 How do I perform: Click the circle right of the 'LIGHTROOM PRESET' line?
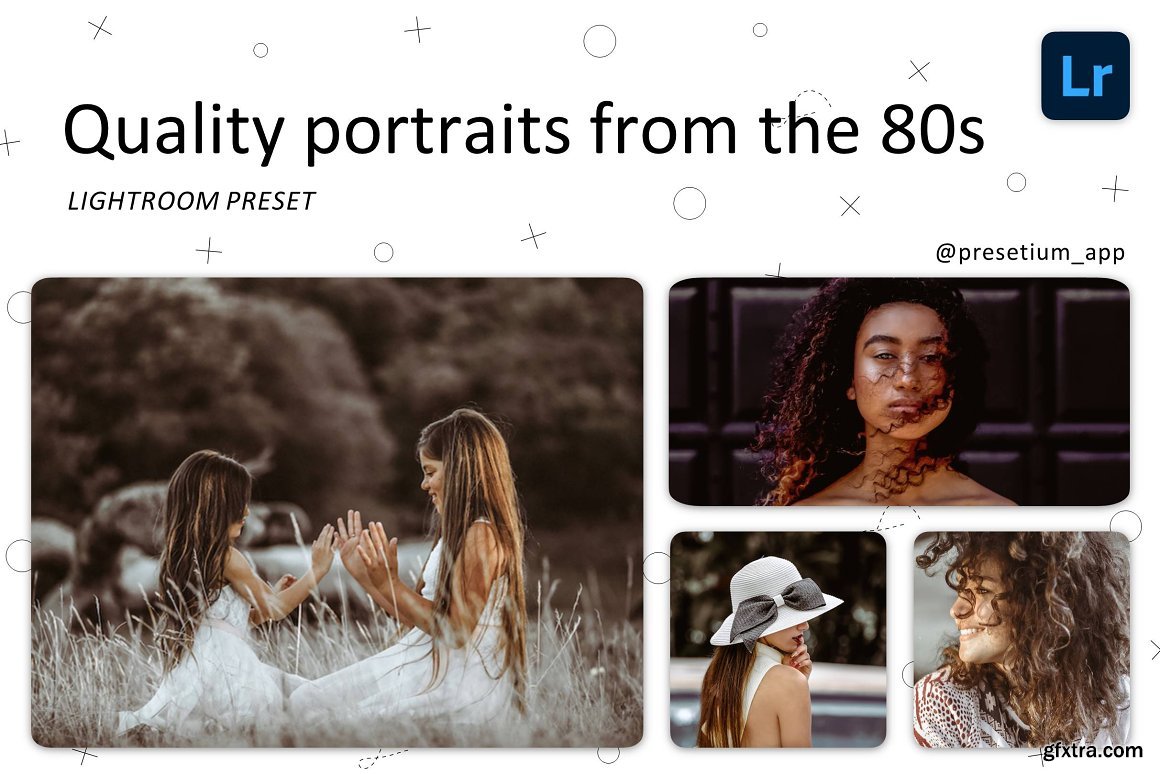pyautogui.click(x=689, y=203)
